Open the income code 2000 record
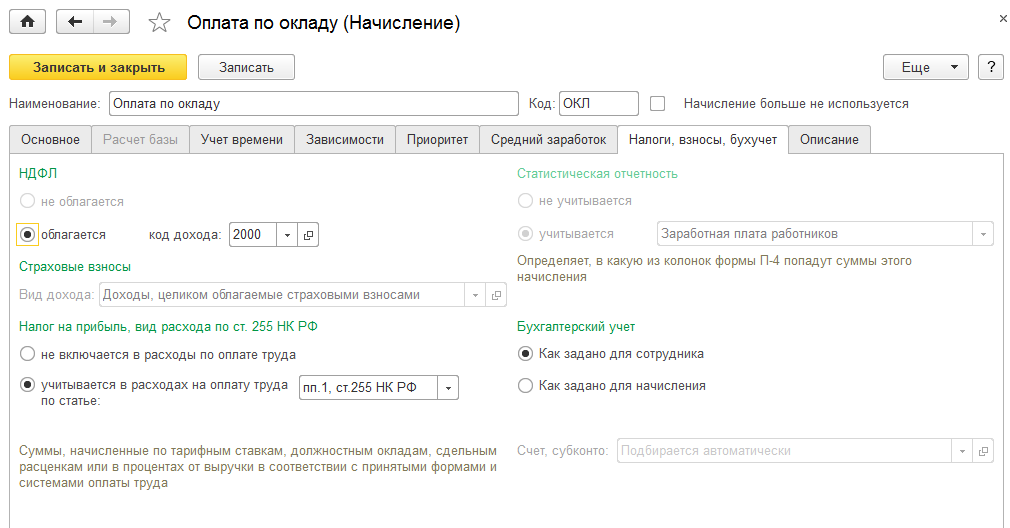1010x528 pixels. (x=308, y=235)
